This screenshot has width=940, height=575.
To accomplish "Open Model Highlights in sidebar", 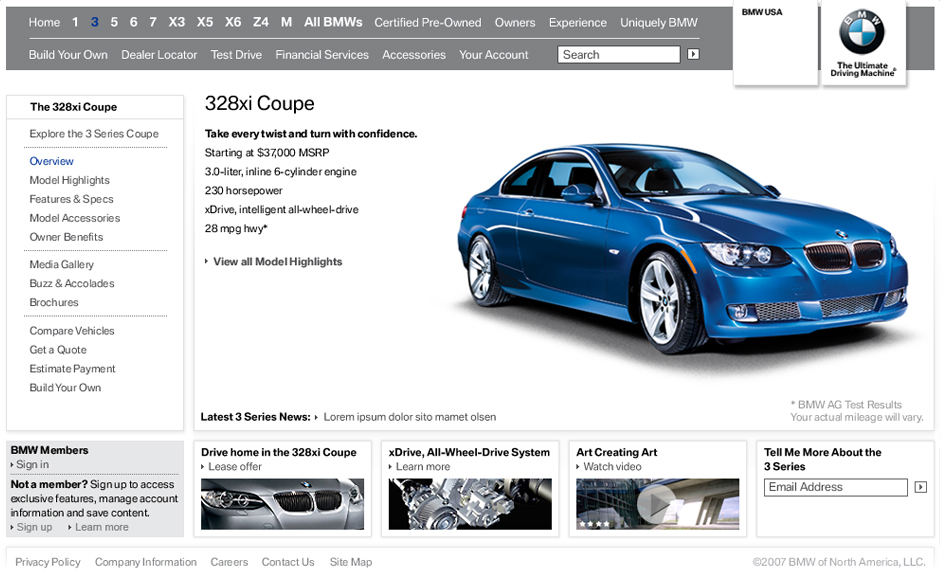I will coord(70,180).
